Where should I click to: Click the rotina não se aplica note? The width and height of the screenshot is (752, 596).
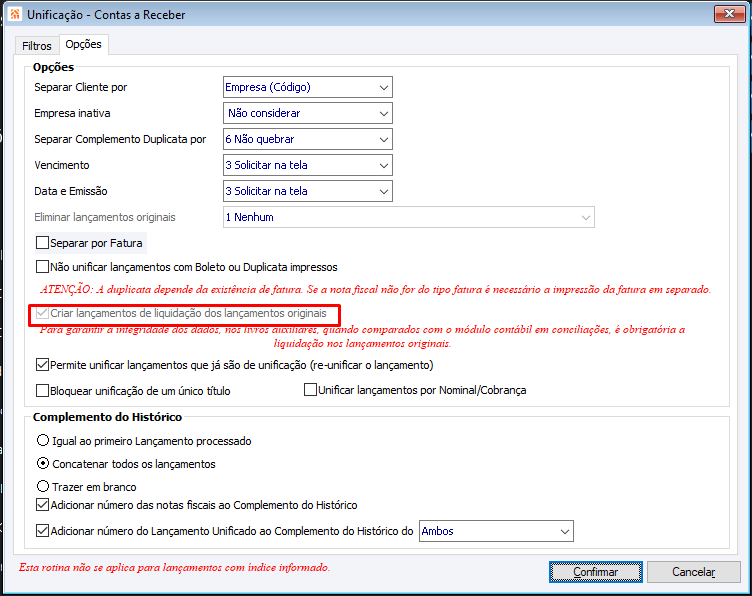coord(174,568)
